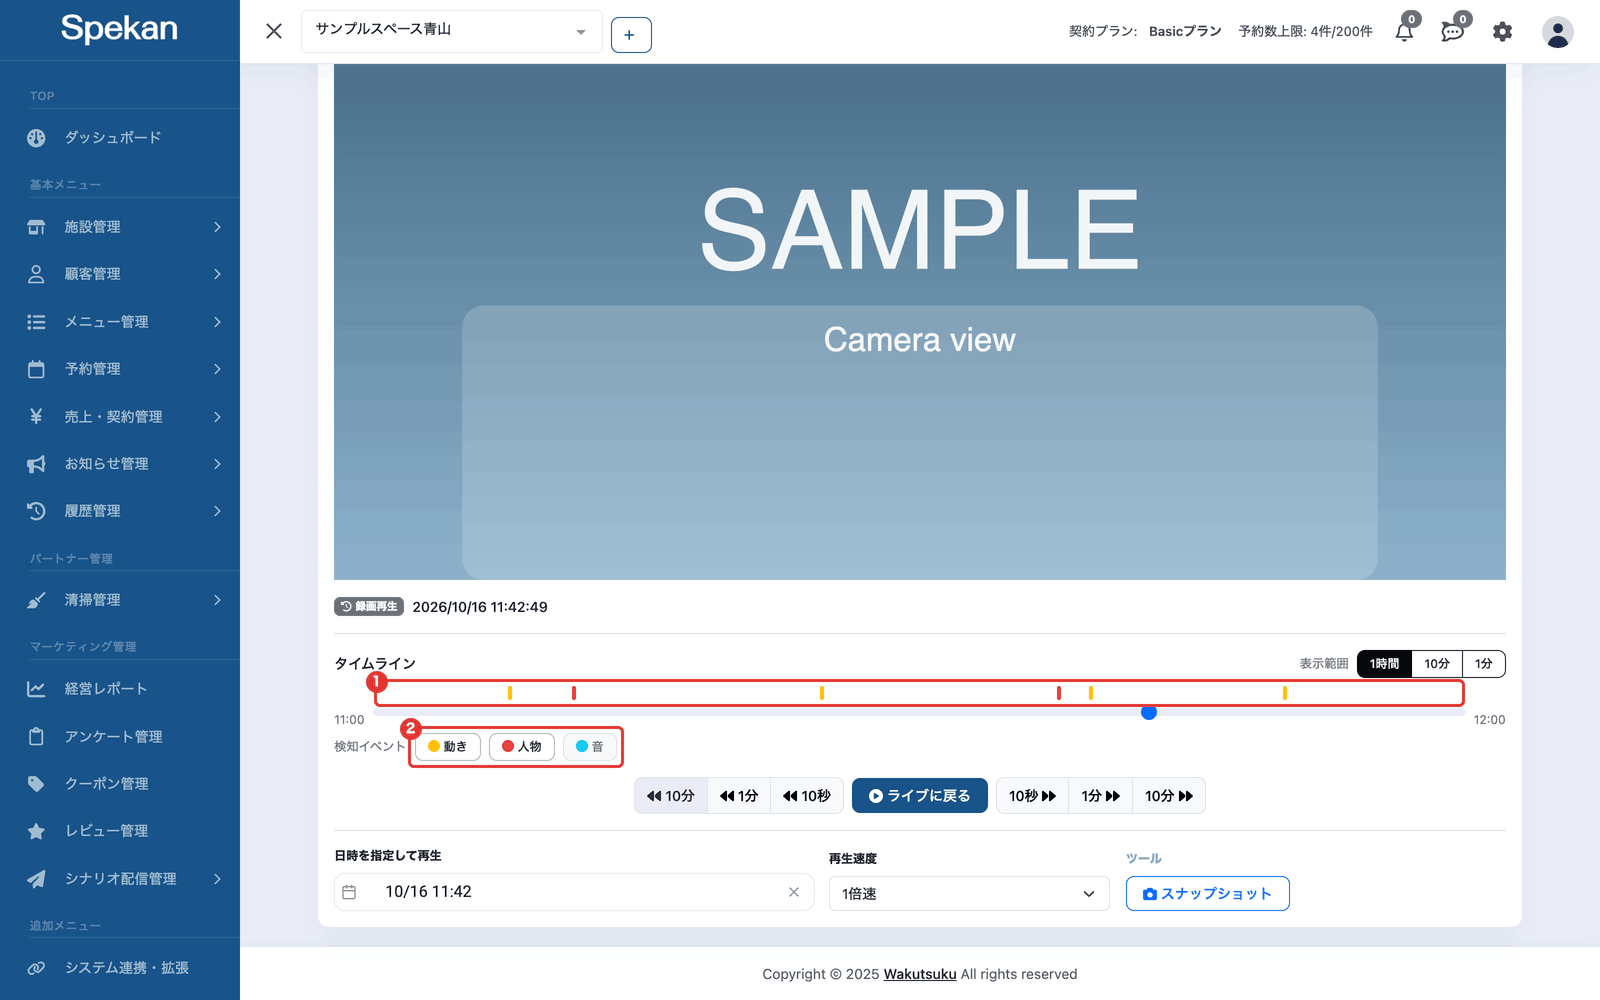Toggle the 人物 person event filter
The width and height of the screenshot is (1600, 1000).
pyautogui.click(x=522, y=747)
